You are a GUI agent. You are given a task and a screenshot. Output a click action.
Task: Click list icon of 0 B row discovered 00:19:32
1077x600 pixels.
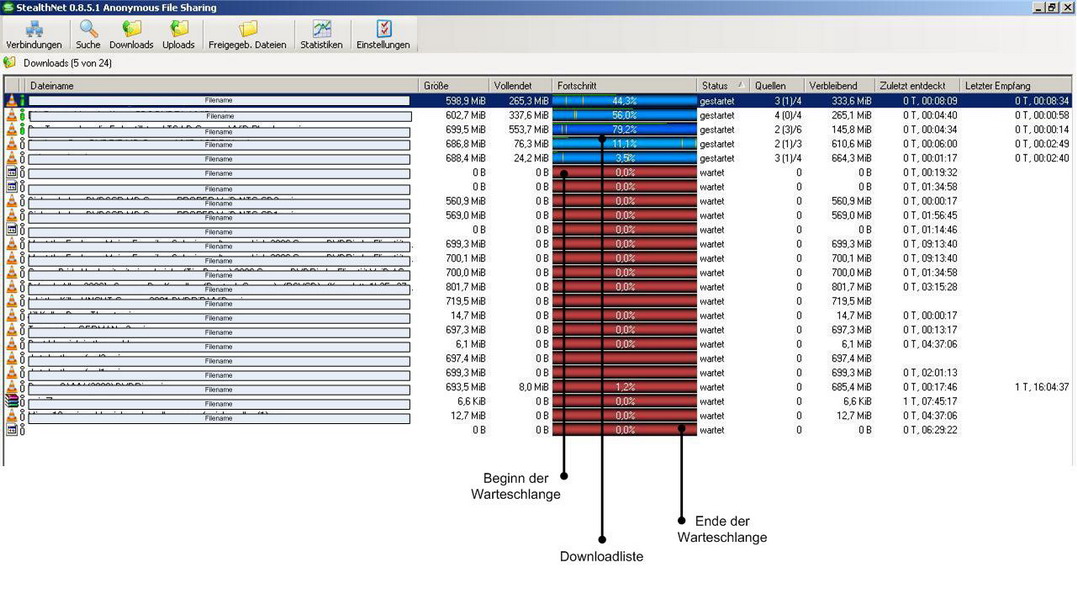[x=12, y=172]
